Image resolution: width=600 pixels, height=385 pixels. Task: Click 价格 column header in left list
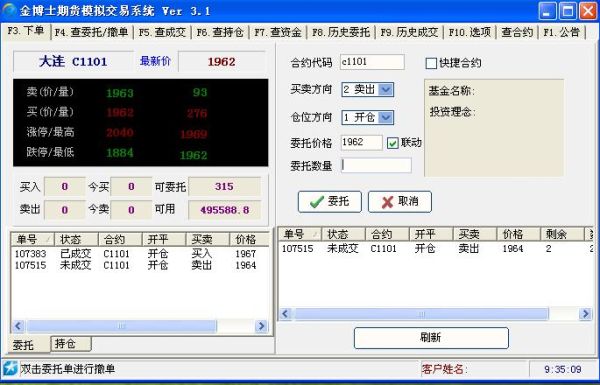[249, 240]
